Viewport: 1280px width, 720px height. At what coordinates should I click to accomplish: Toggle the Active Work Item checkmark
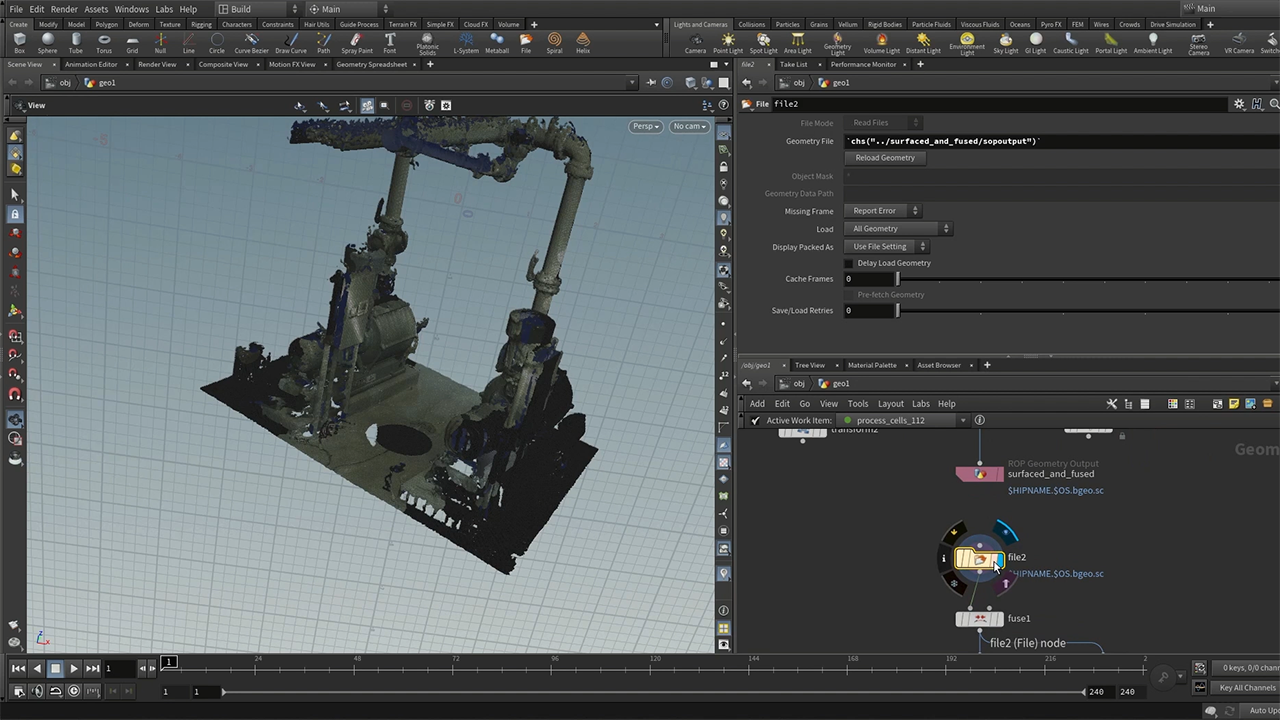tap(755, 420)
